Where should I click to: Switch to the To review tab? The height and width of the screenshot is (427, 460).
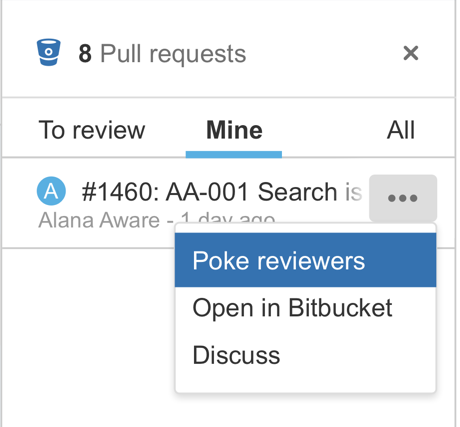pyautogui.click(x=92, y=130)
